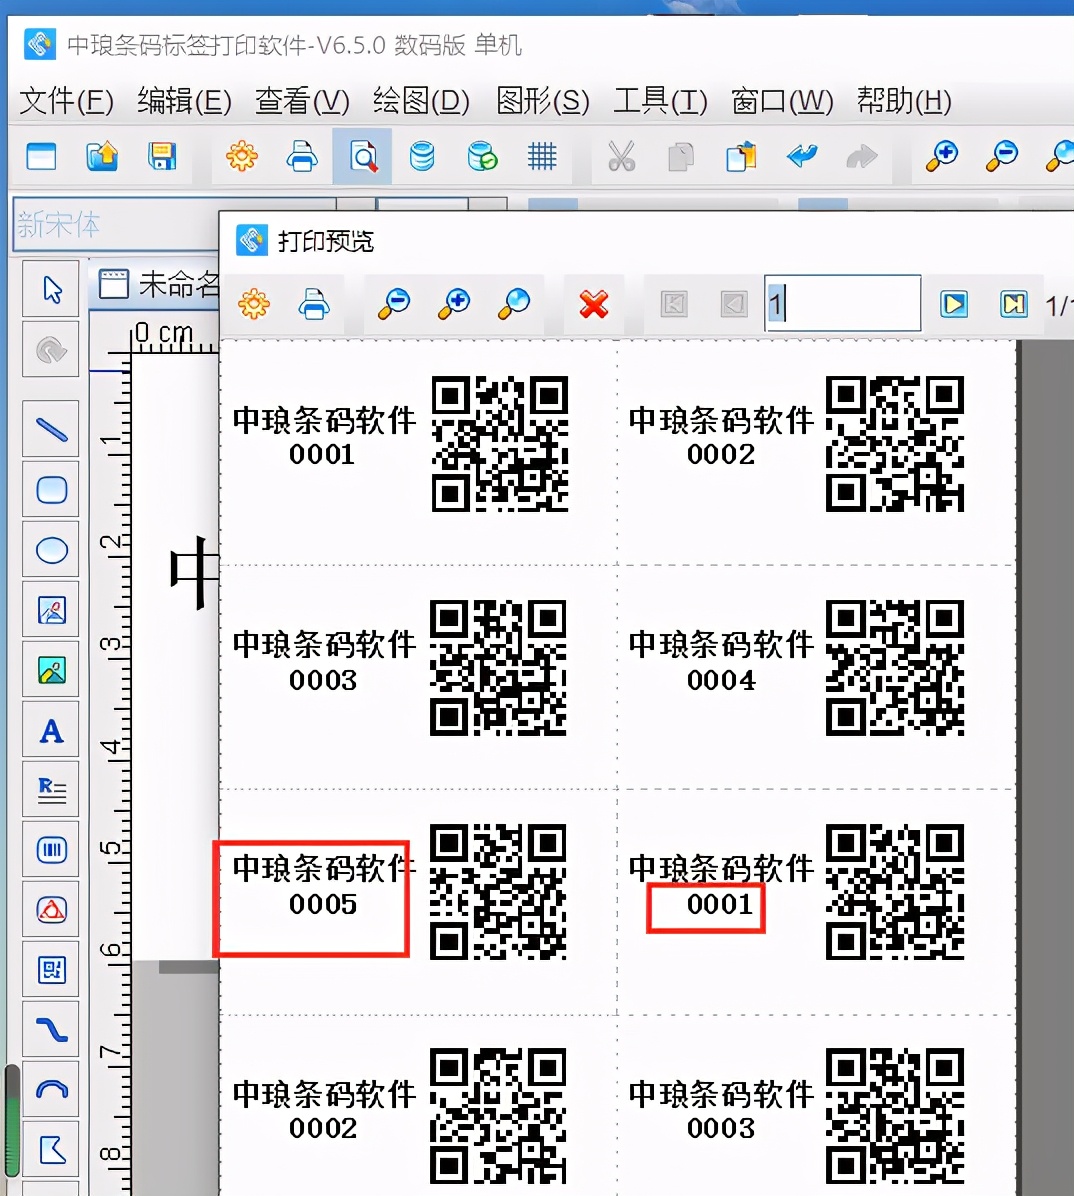This screenshot has height=1196, width=1074.
Task: Open the 窗口(W) menu
Action: 782,101
